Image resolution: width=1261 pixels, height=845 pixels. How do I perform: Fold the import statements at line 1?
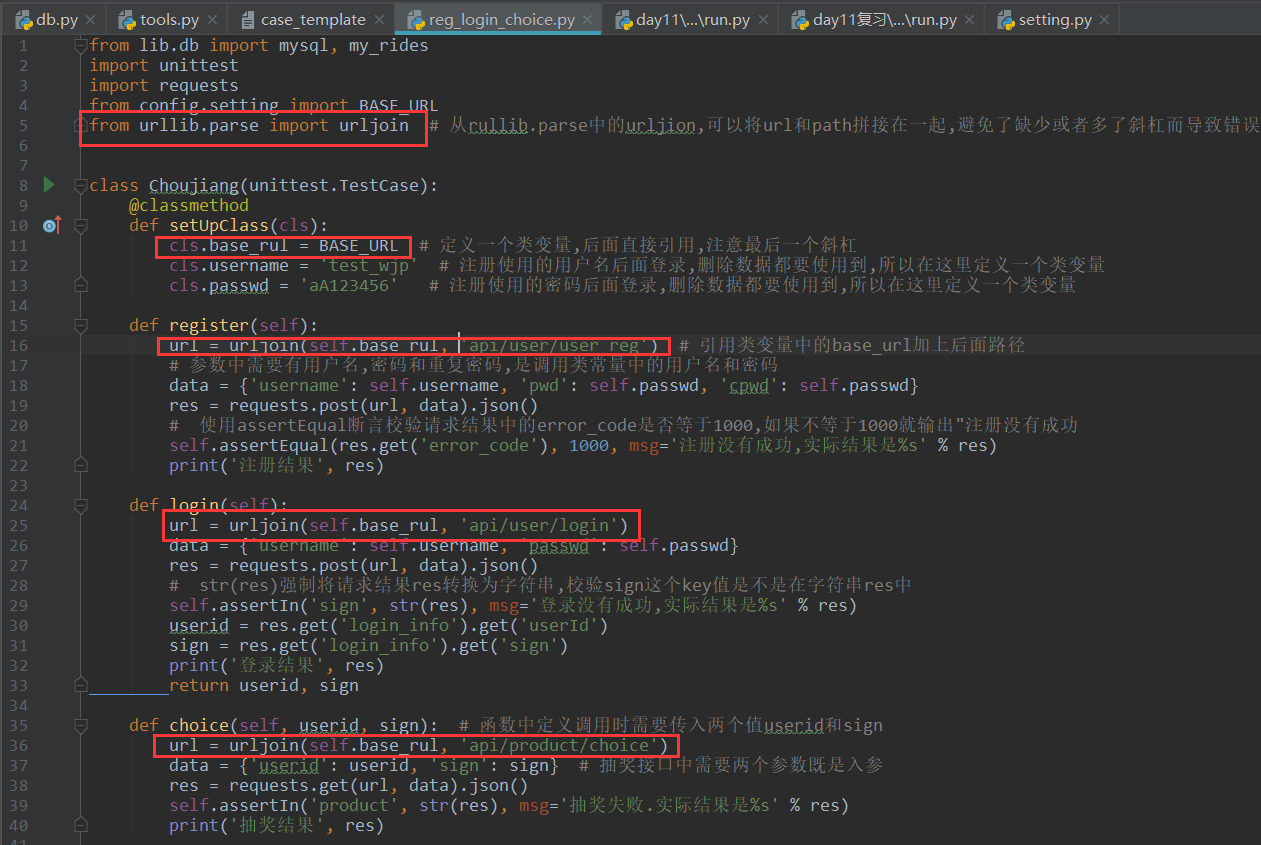pos(79,45)
